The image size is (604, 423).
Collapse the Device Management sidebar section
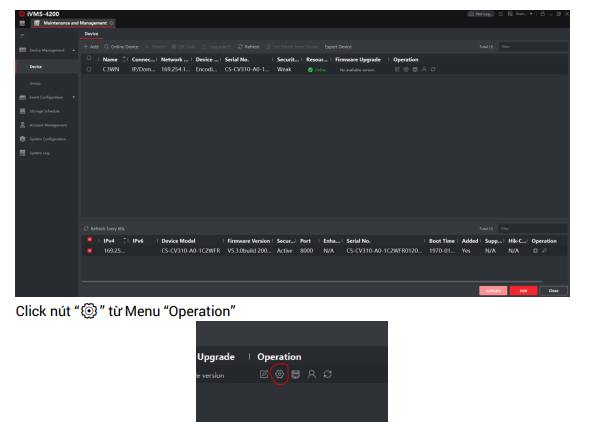pos(74,50)
